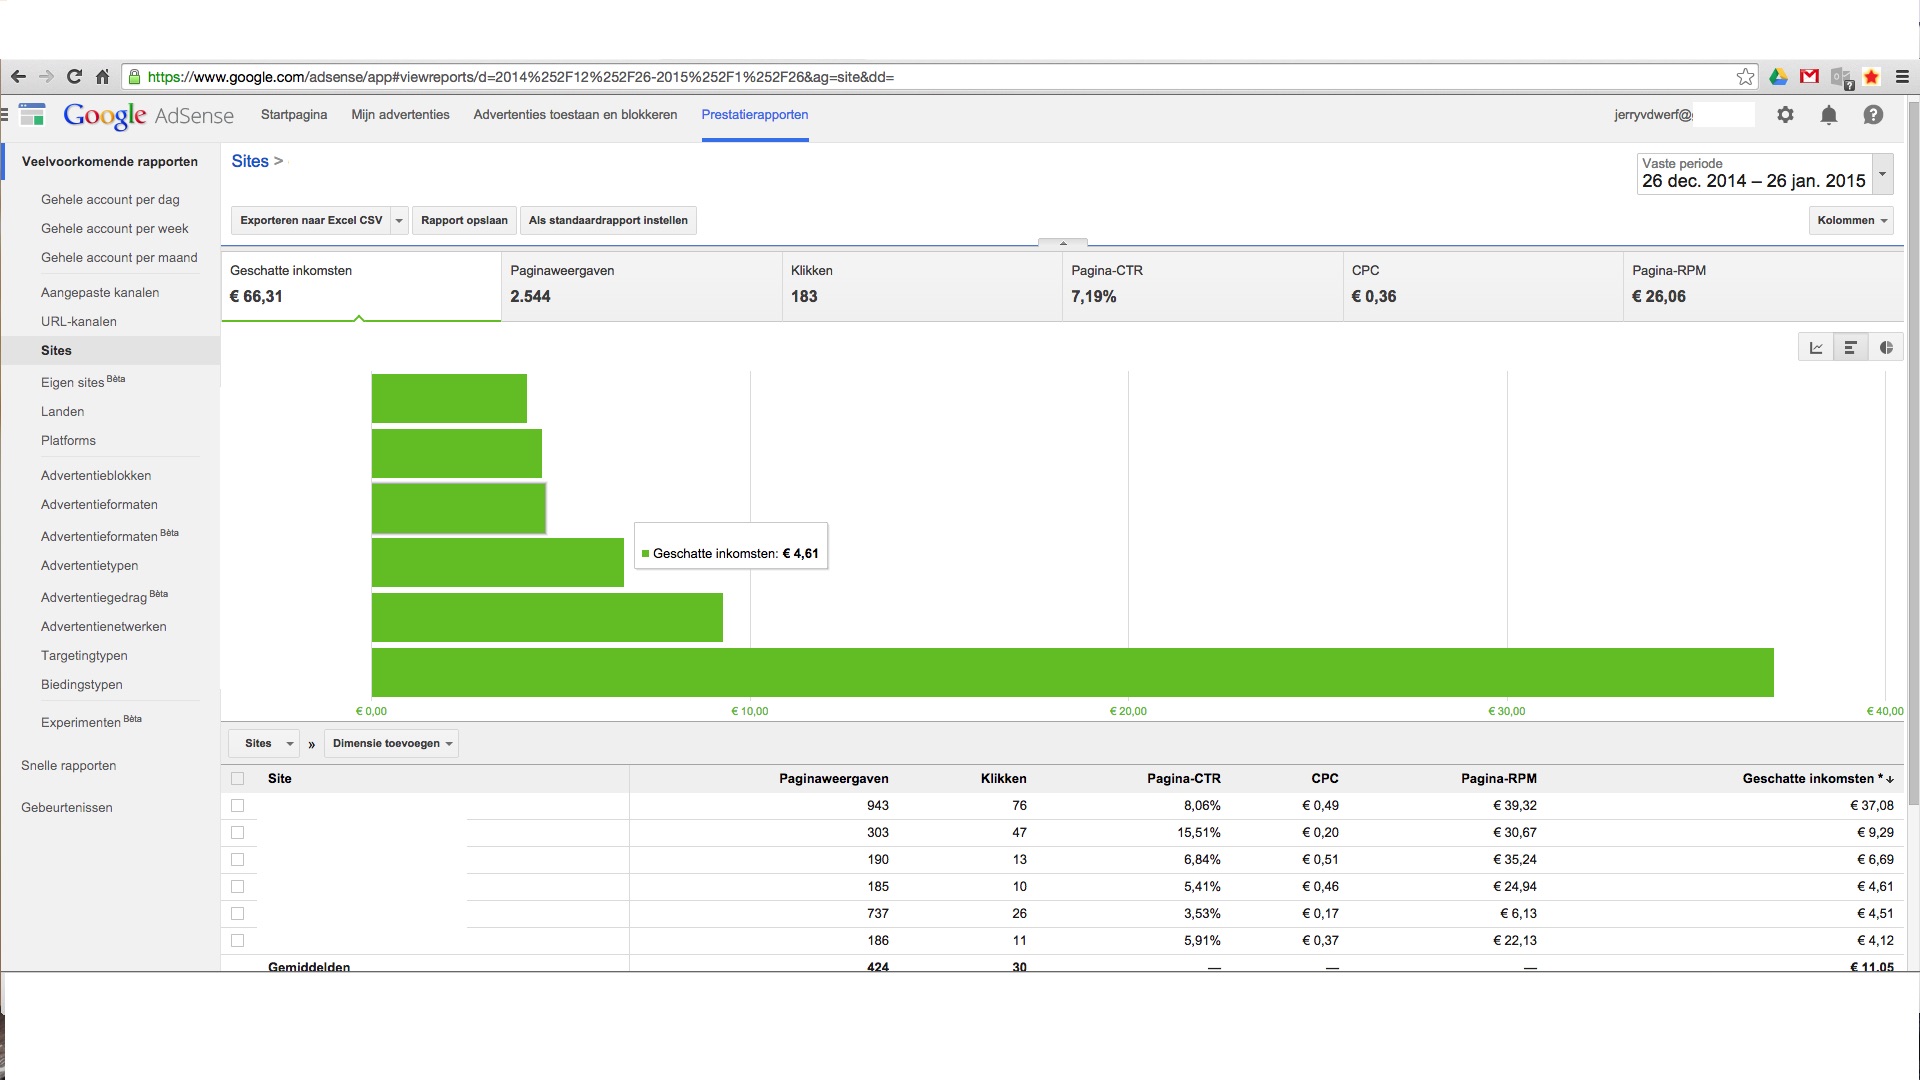Switch to pie chart view
Screen dimensions: 1920x1080
[1885, 348]
